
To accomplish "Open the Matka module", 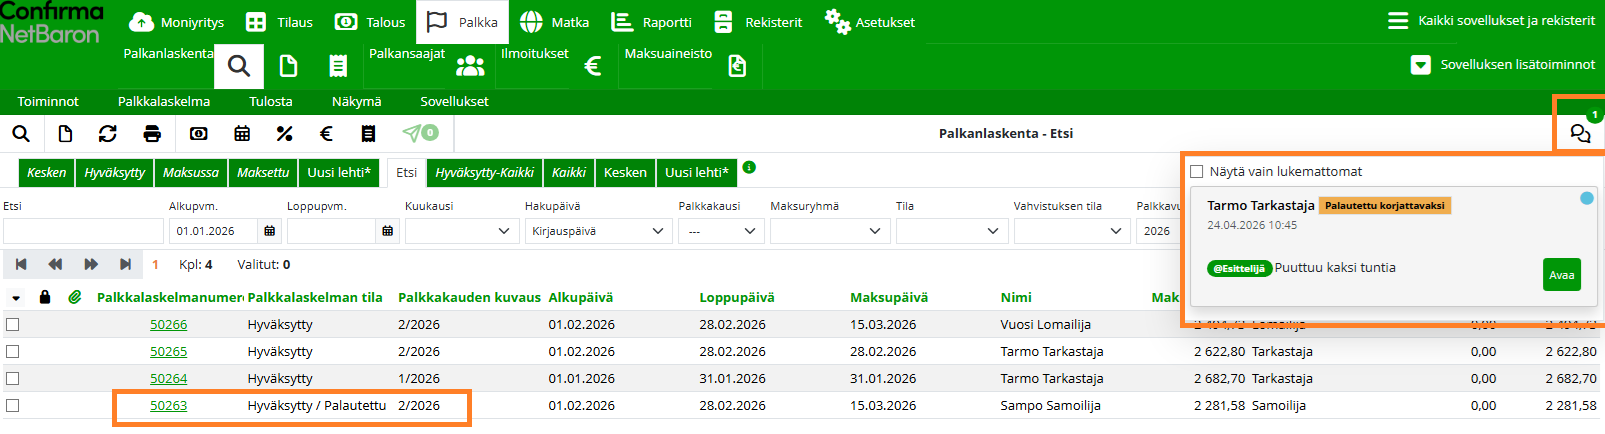I will pyautogui.click(x=554, y=22).
